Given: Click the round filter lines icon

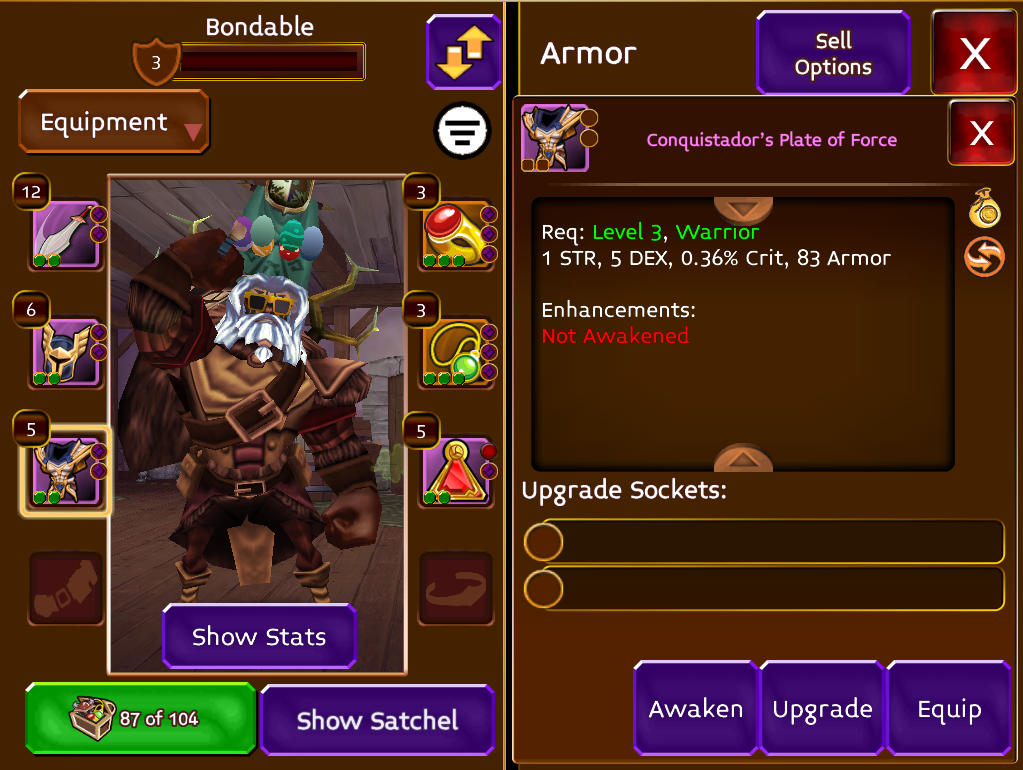Looking at the screenshot, I should pyautogui.click(x=462, y=131).
